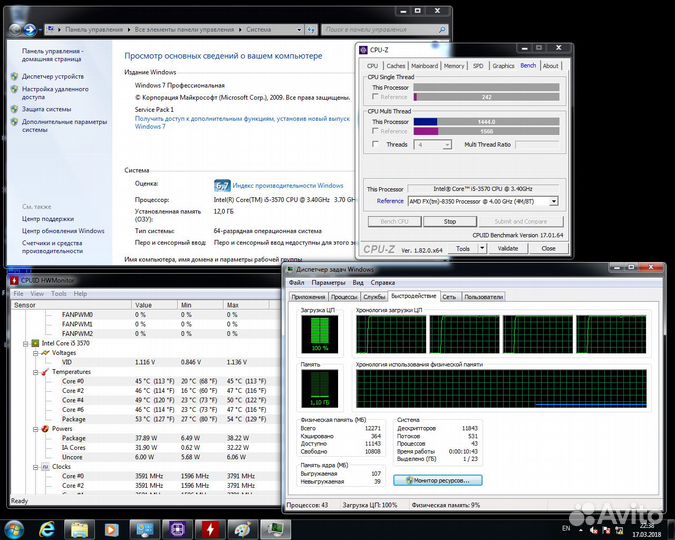Select the IA Cores power row

[x=145, y=447]
